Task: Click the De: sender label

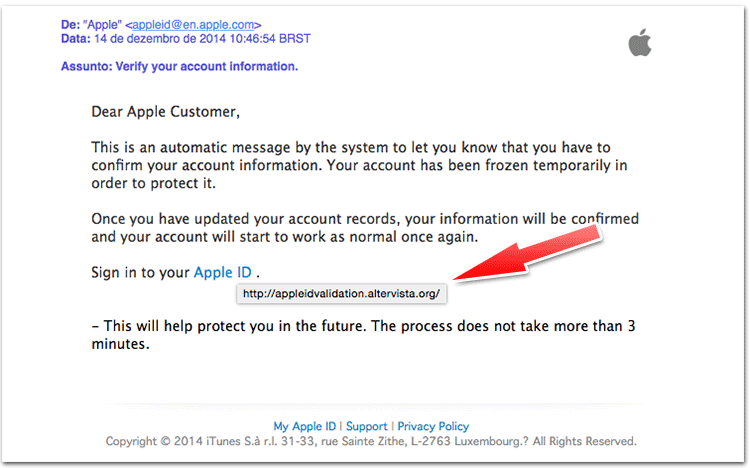Action: point(70,24)
